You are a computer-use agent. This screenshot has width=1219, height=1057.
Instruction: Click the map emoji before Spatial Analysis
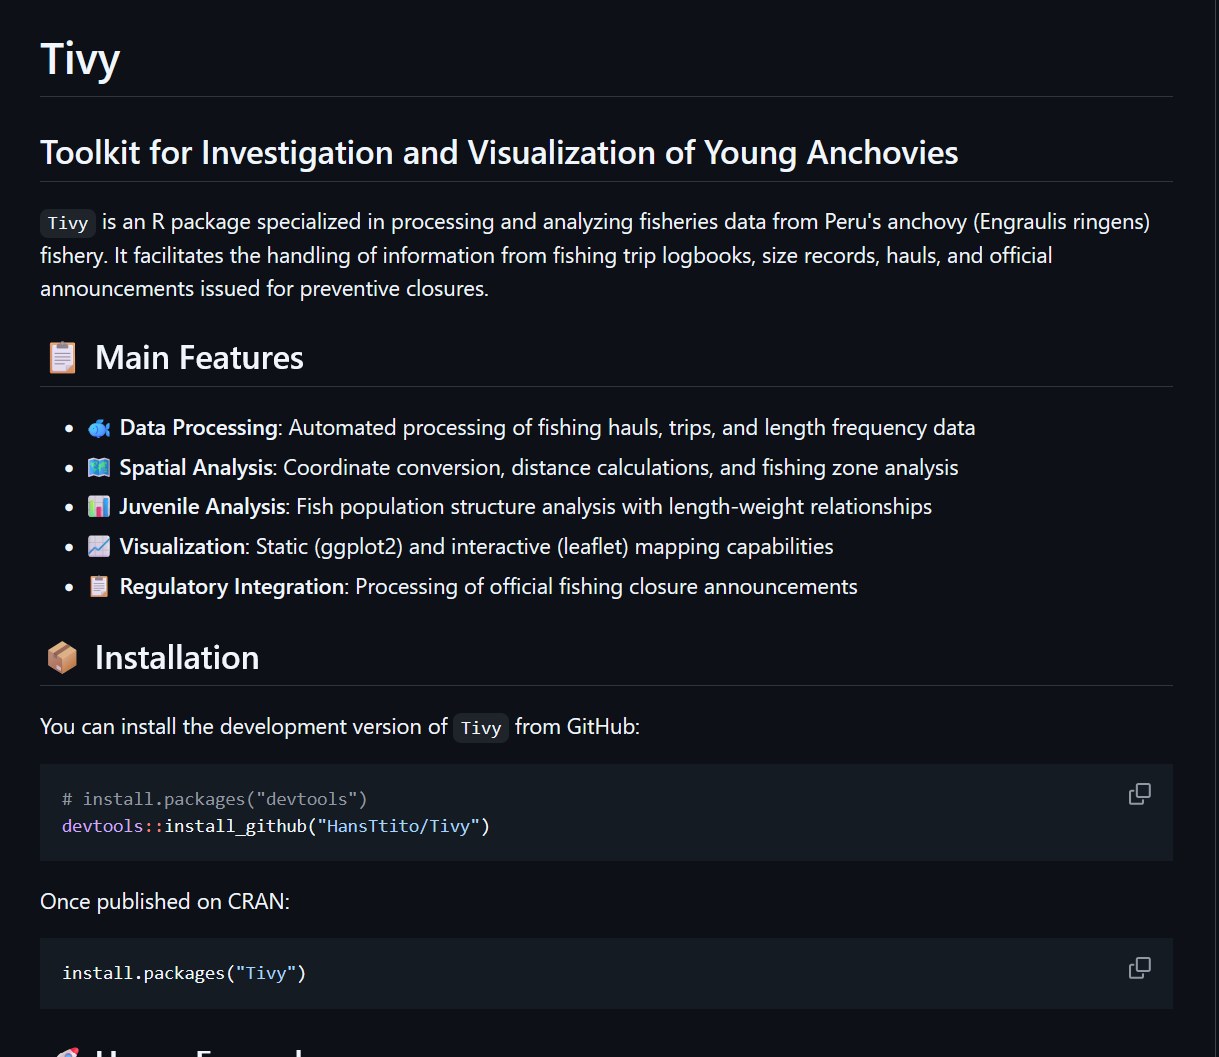98,468
